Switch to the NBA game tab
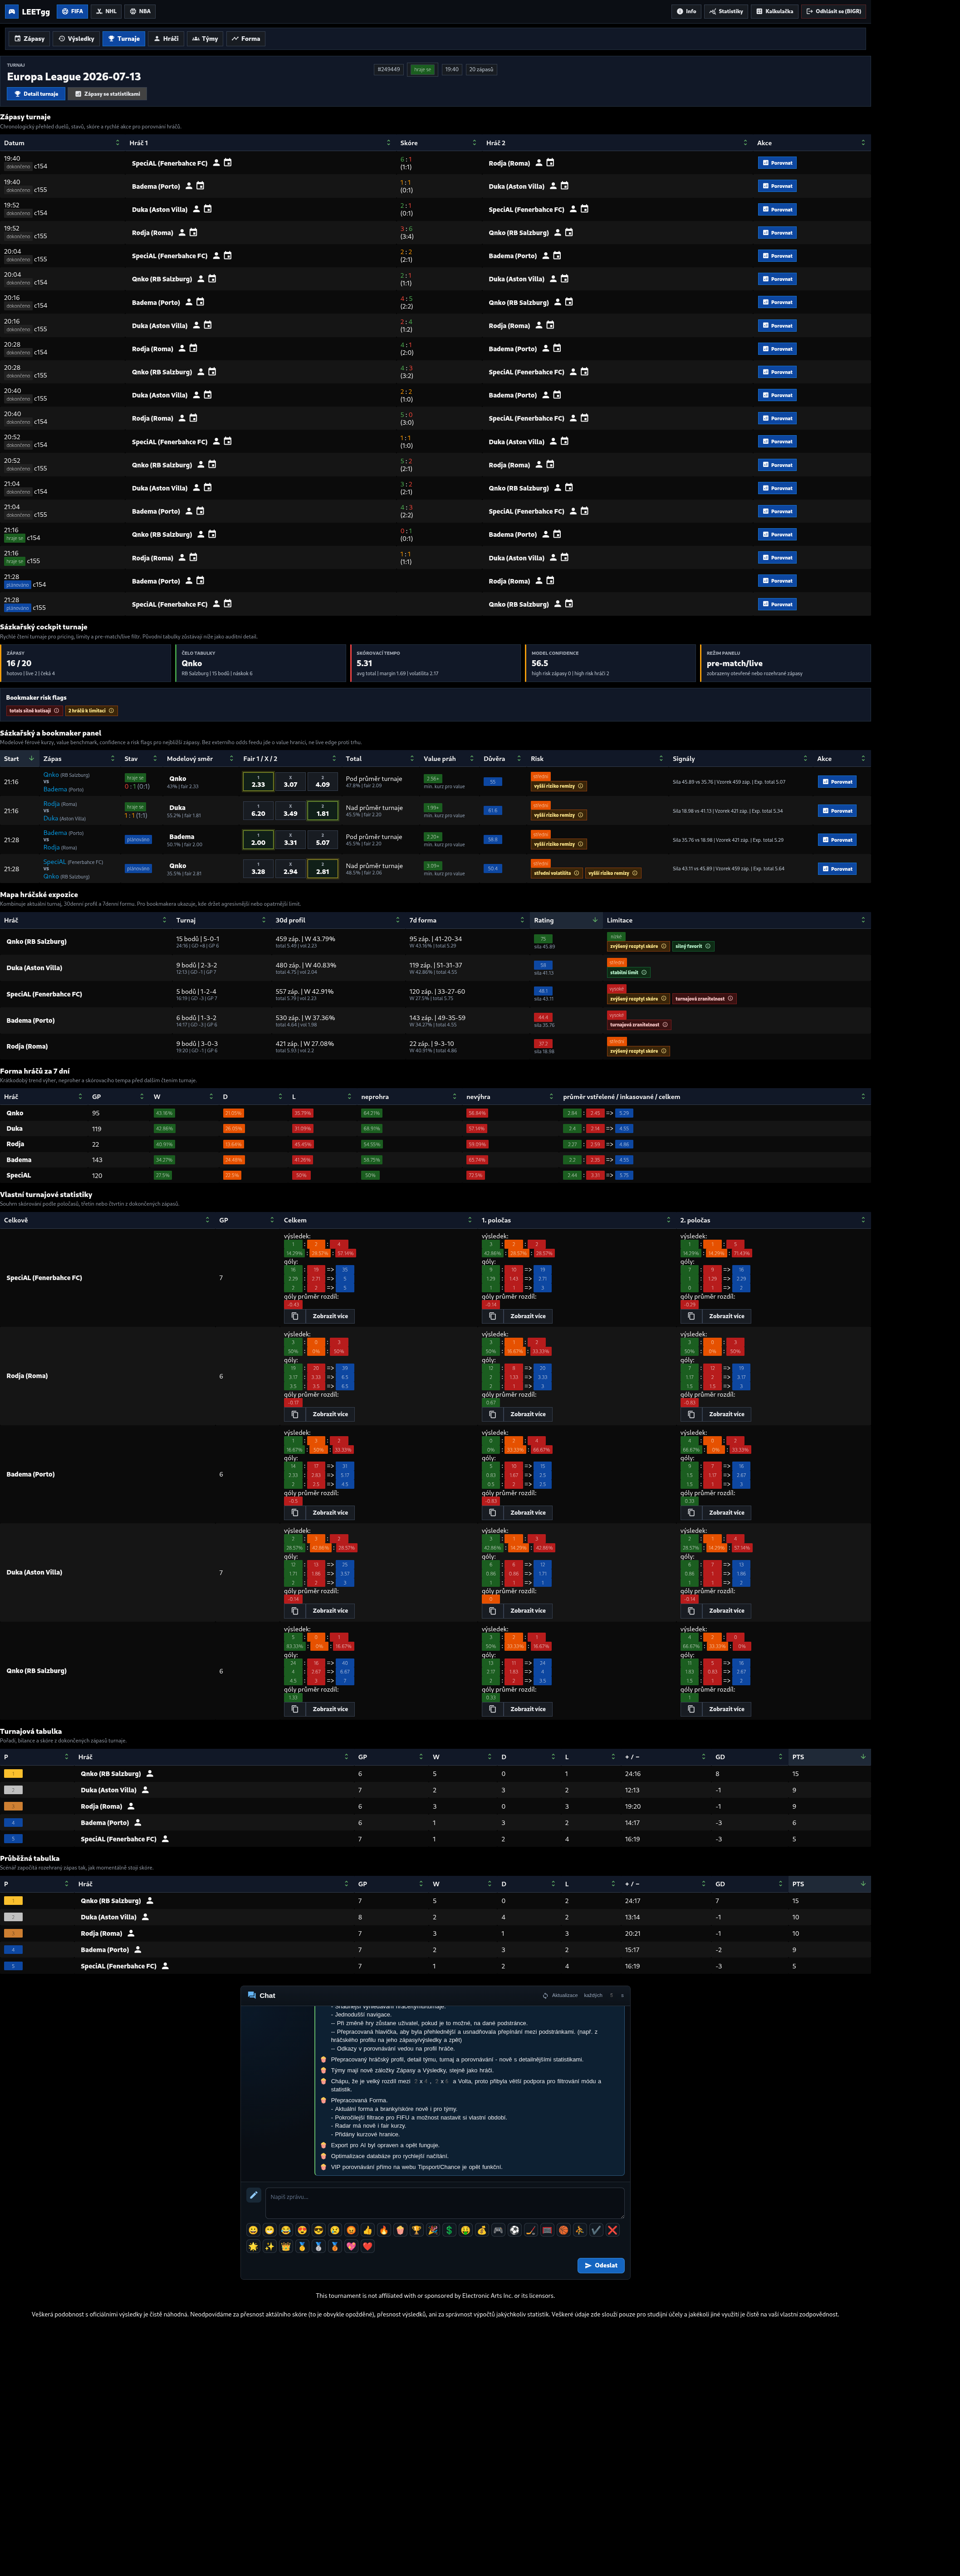960x2576 pixels. click(140, 11)
